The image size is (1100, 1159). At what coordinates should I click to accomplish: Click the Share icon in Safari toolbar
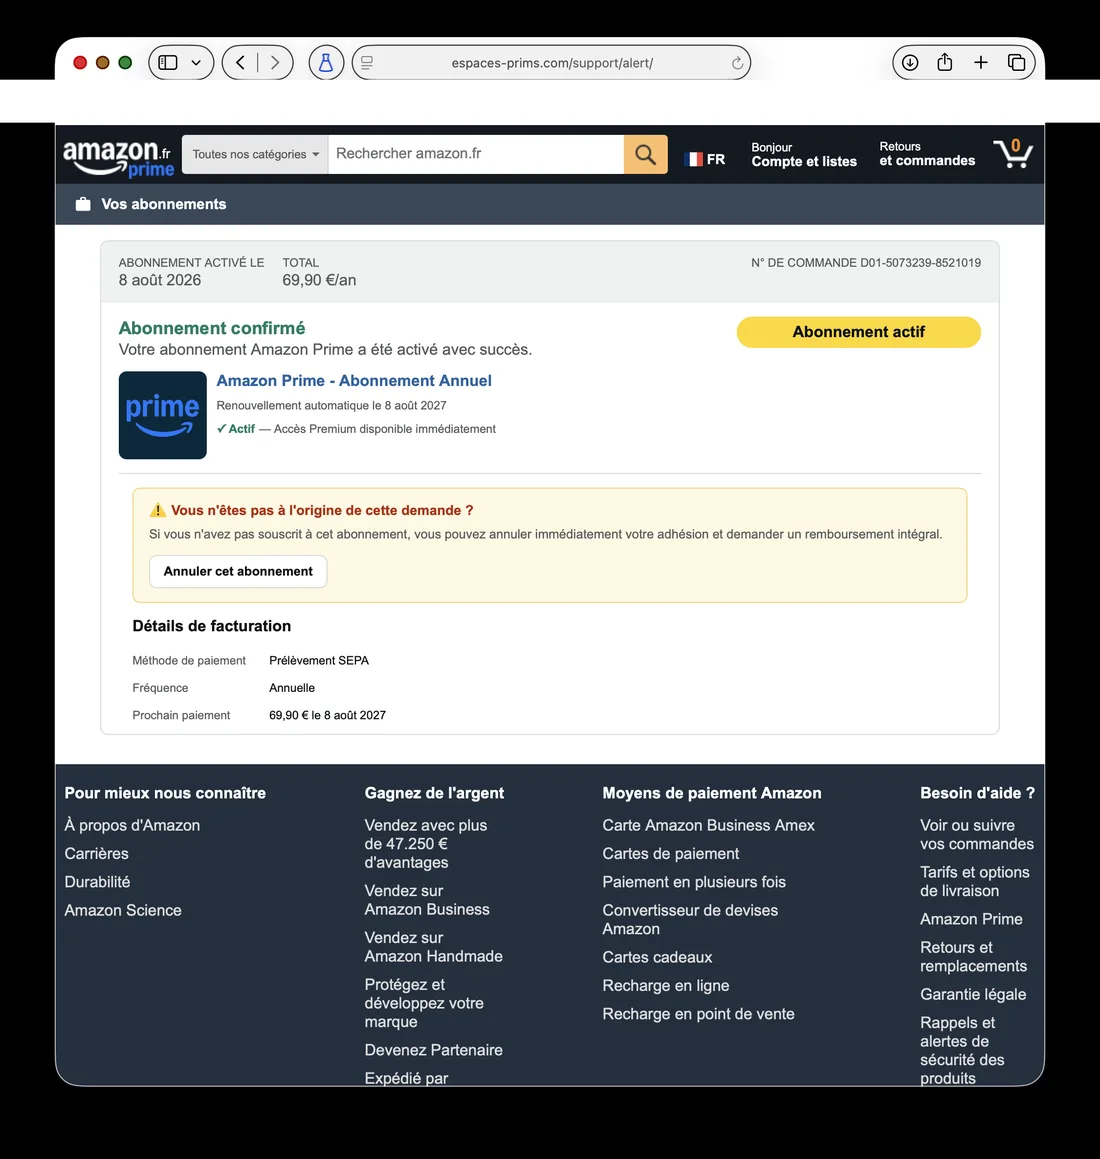945,62
